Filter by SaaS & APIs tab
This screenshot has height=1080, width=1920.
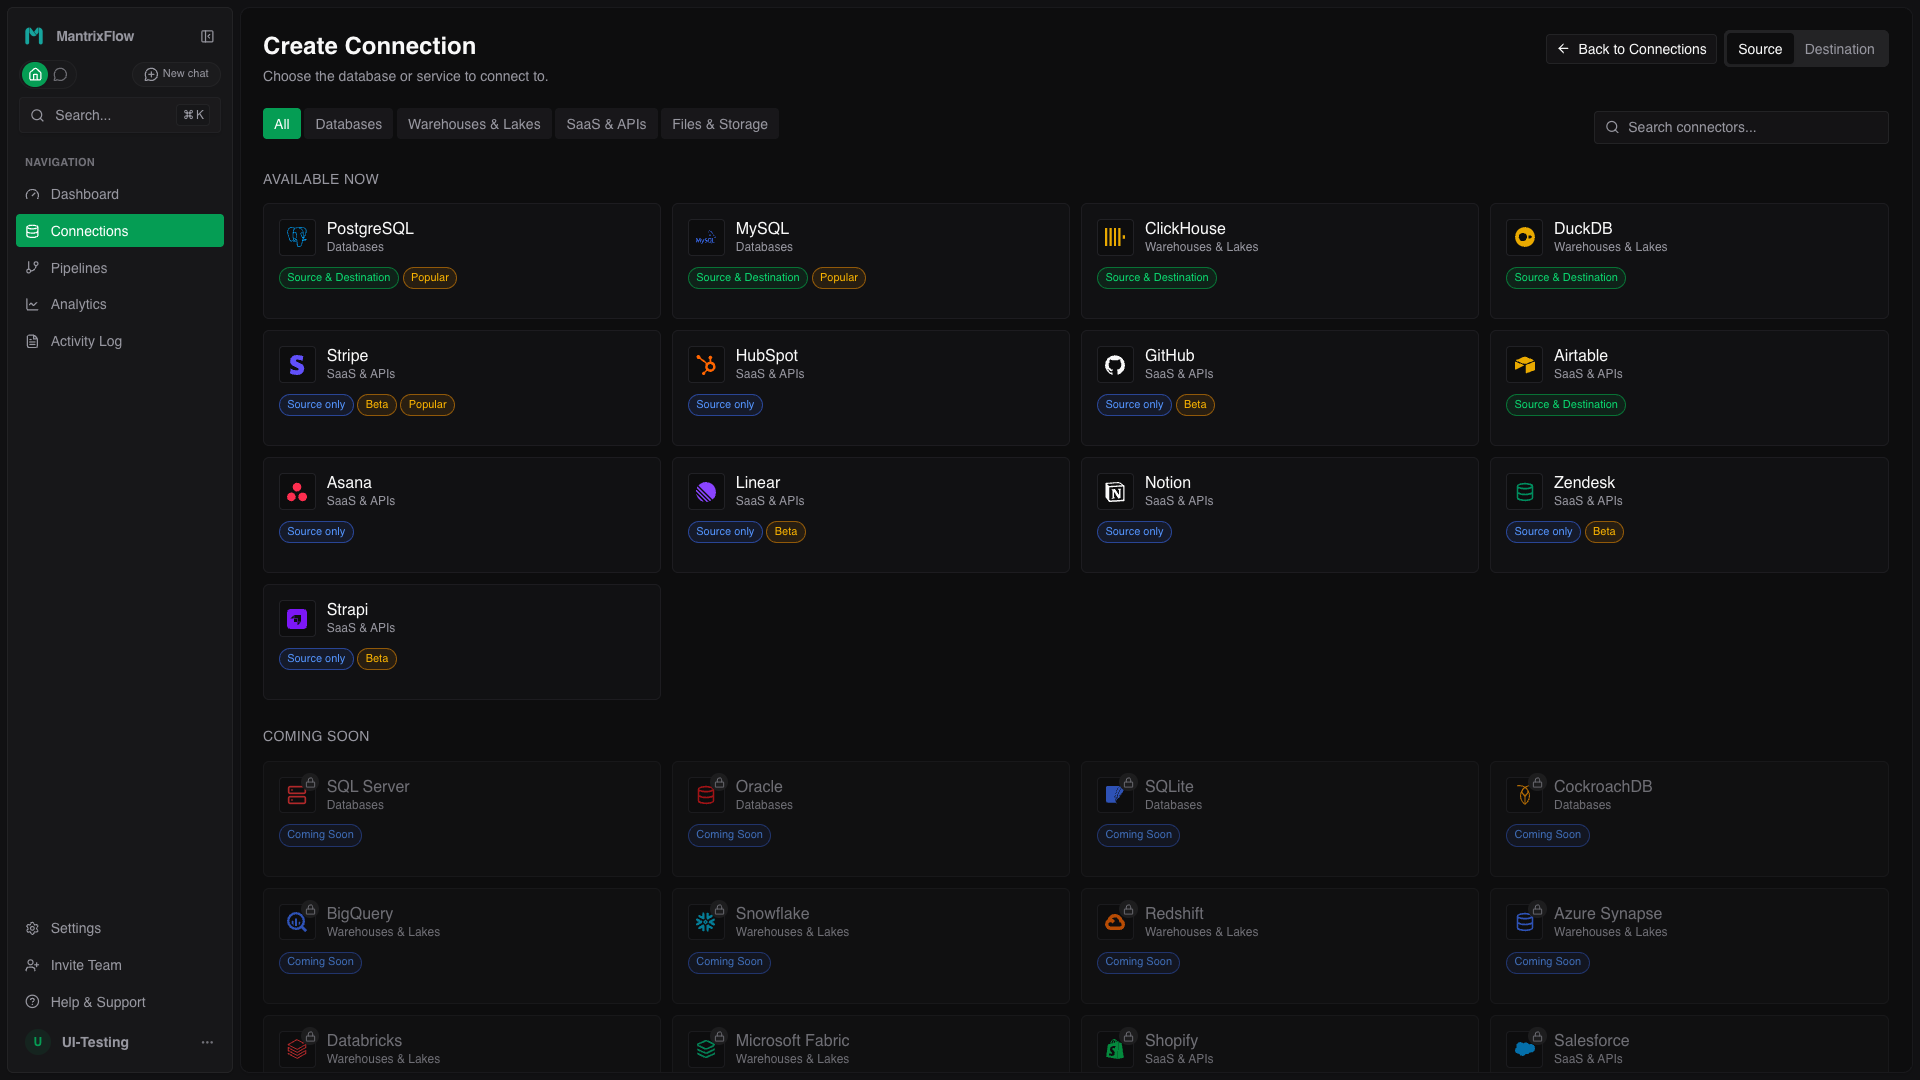606,124
